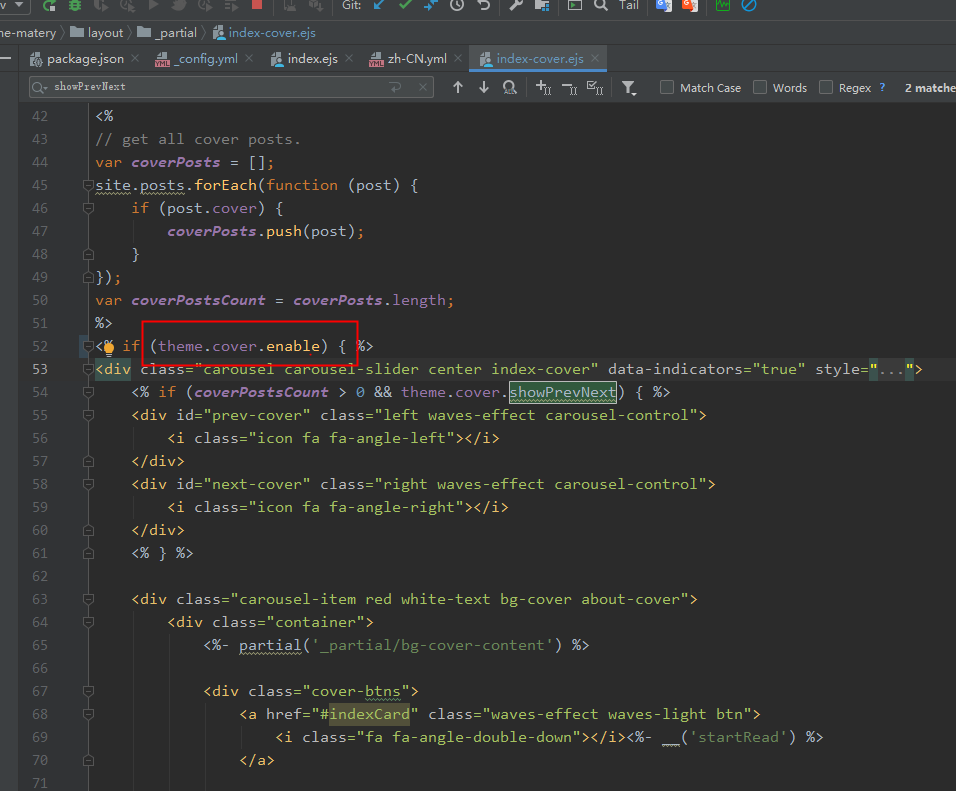Close the index.ejs tab
The height and width of the screenshot is (791, 956).
click(349, 58)
